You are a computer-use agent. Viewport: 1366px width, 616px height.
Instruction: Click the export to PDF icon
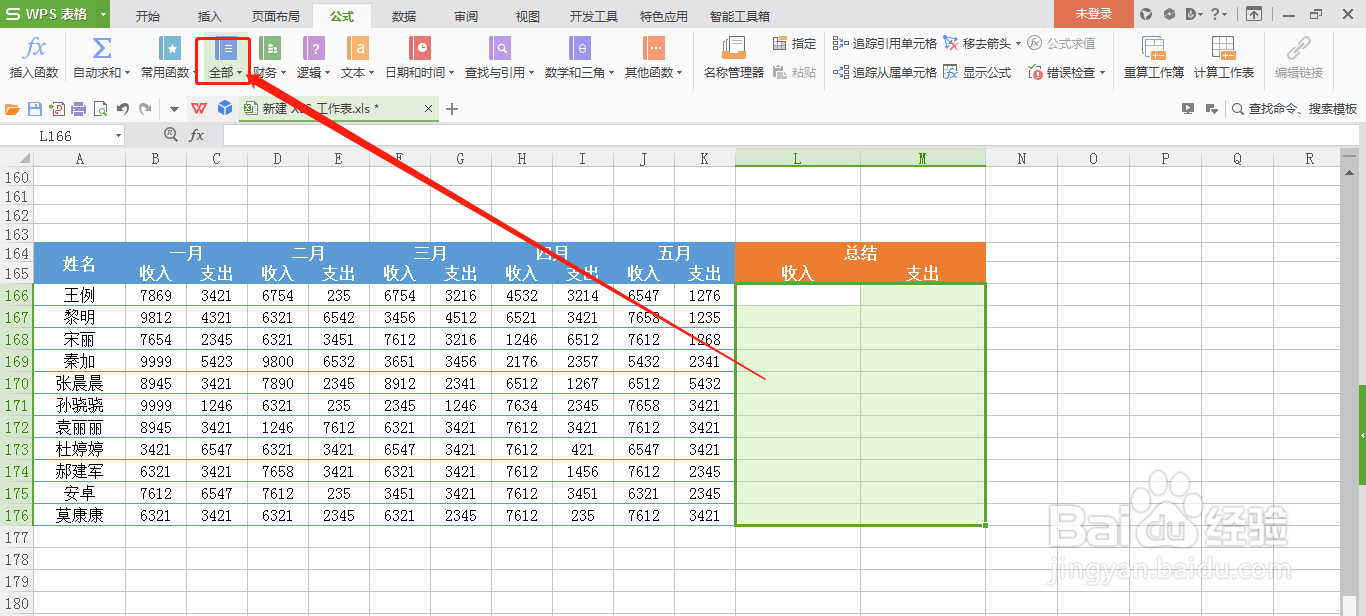tap(57, 109)
